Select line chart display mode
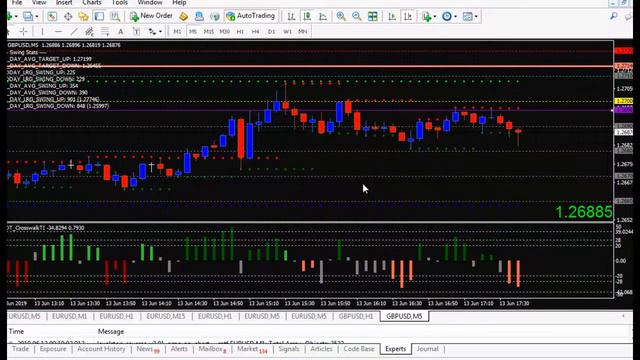Screen dimensions: 640x360 323,16
